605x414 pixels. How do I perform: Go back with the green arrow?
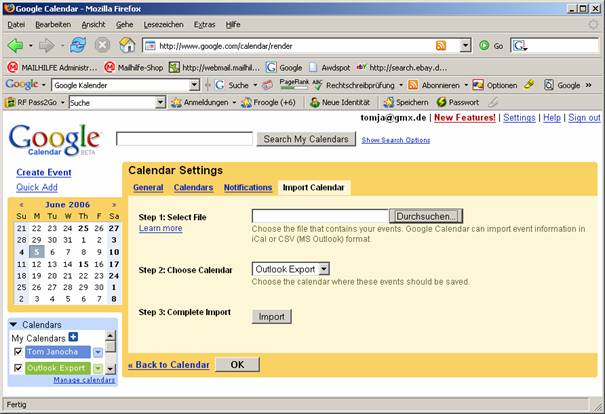click(15, 46)
